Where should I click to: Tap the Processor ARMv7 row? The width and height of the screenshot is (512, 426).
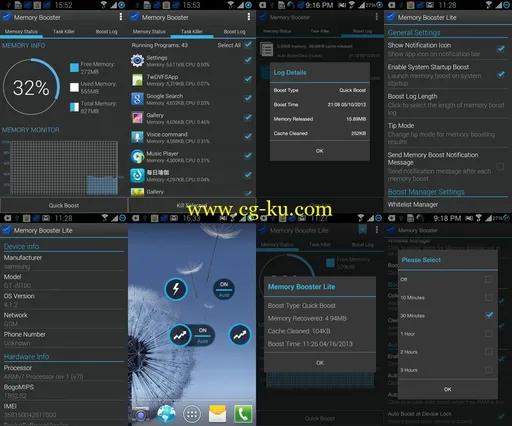click(64, 372)
